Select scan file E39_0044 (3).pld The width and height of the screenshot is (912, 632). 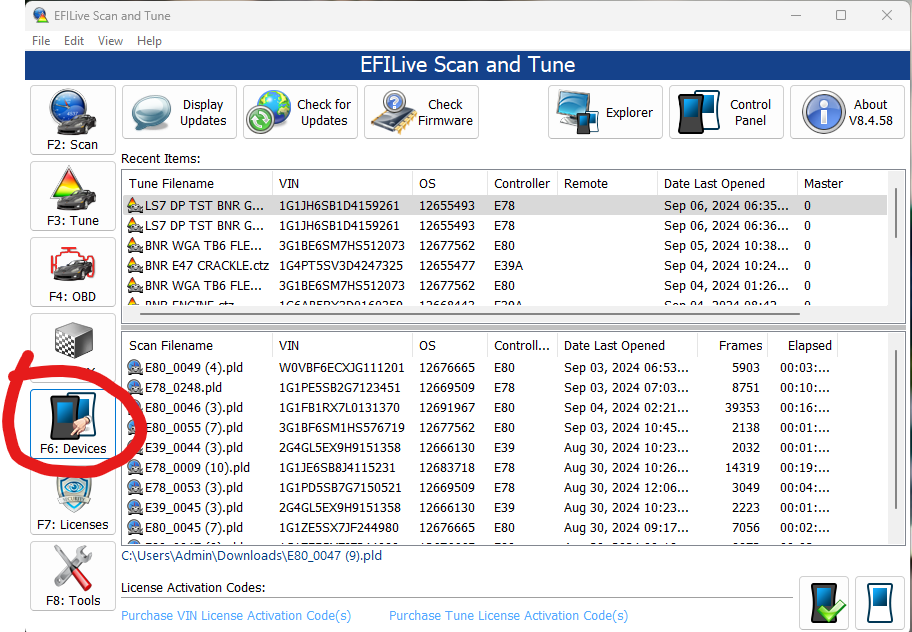pyautogui.click(x=505, y=448)
